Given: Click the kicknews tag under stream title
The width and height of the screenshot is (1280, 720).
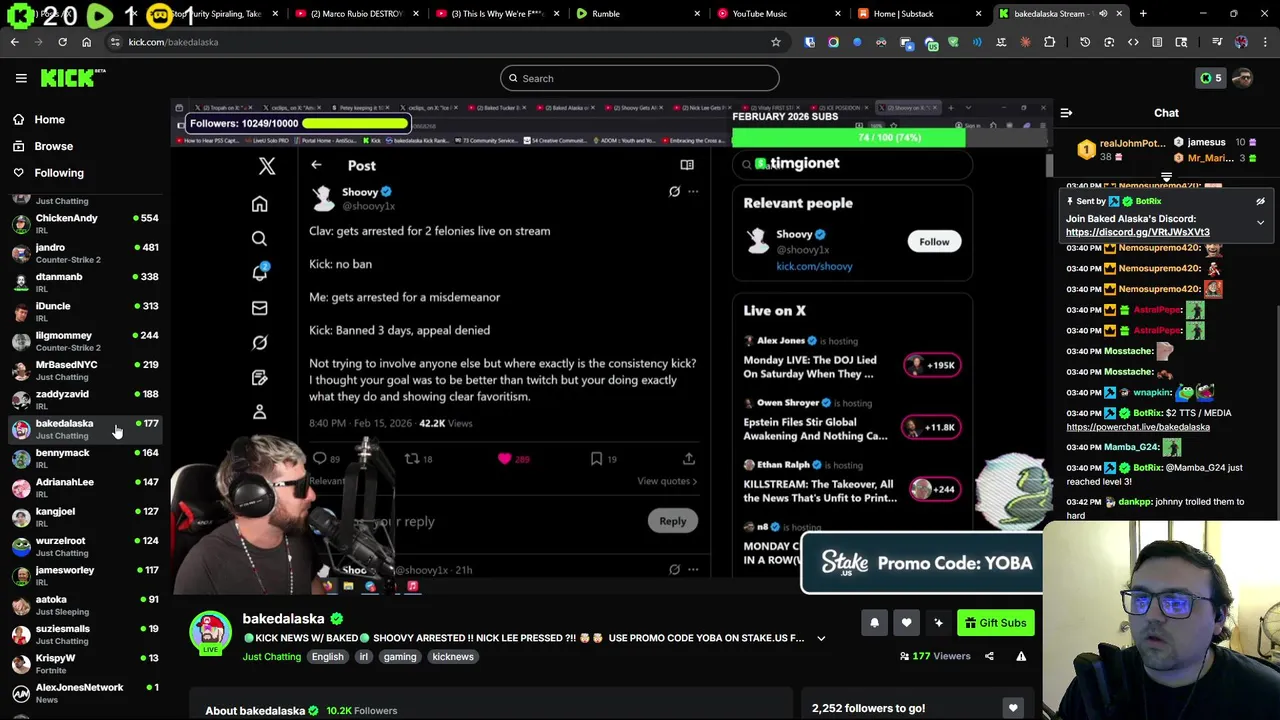Looking at the screenshot, I should [453, 657].
